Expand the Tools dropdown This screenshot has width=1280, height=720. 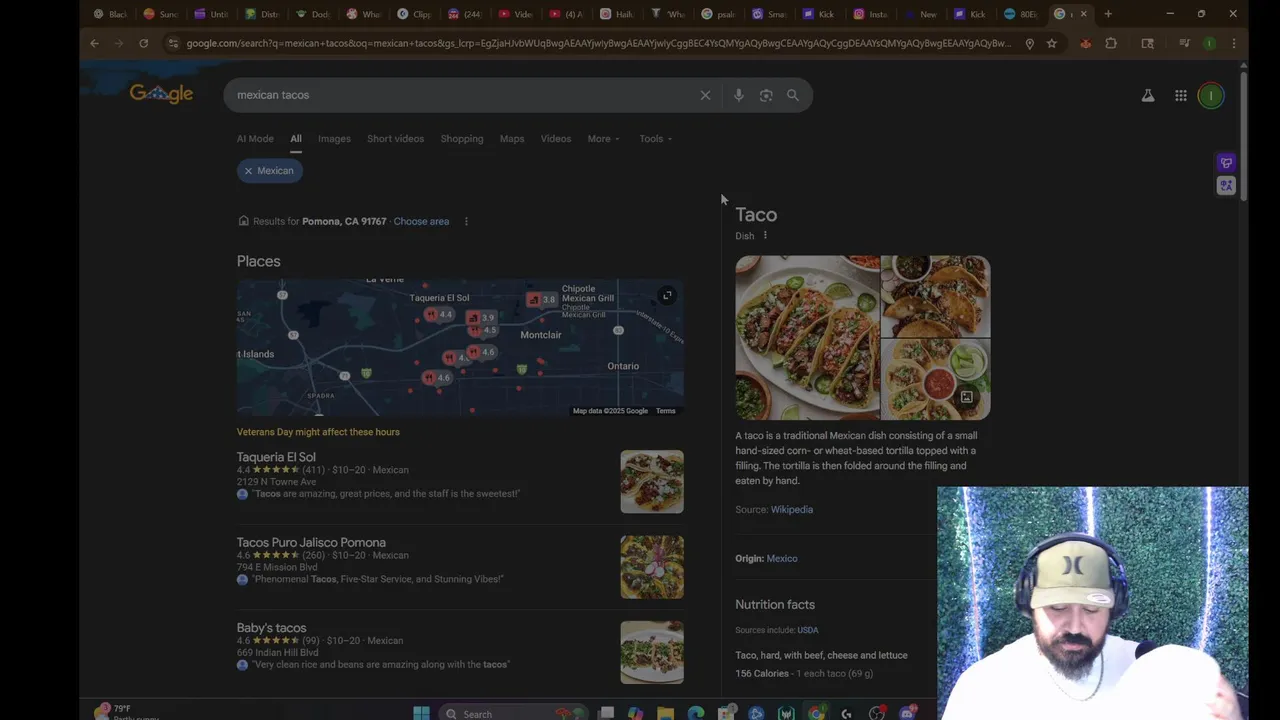coord(656,139)
